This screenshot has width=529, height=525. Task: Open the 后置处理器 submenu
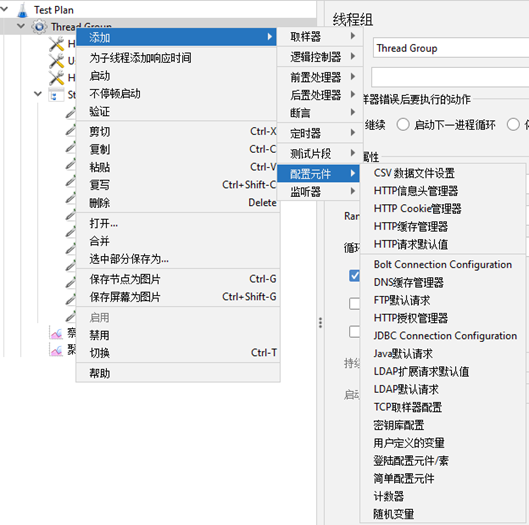pos(320,95)
